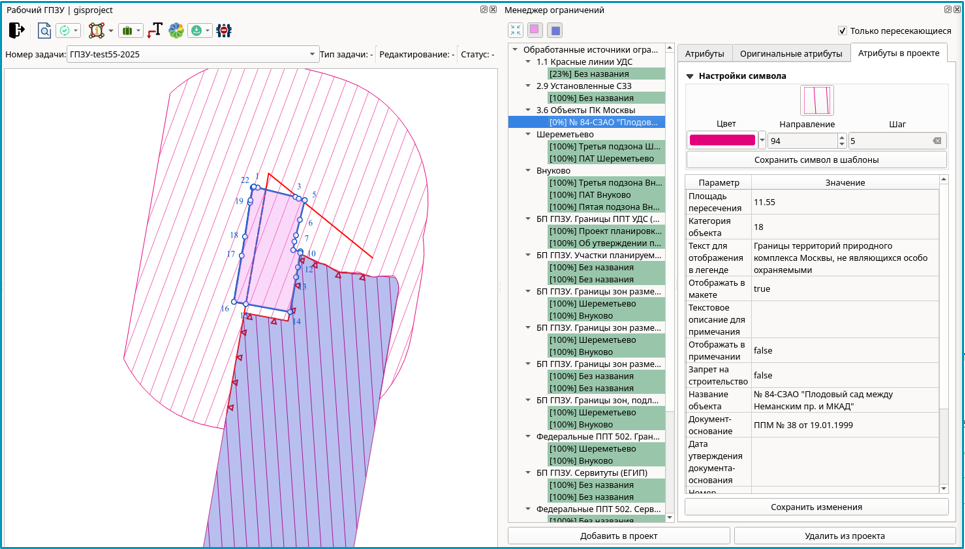
Task: Open dropdown arrow beside briefcase icon
Action: (139, 30)
